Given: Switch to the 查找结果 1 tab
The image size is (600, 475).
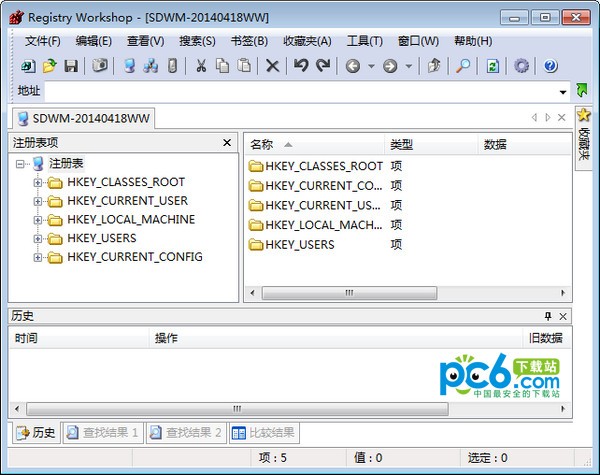Looking at the screenshot, I should [x=103, y=433].
